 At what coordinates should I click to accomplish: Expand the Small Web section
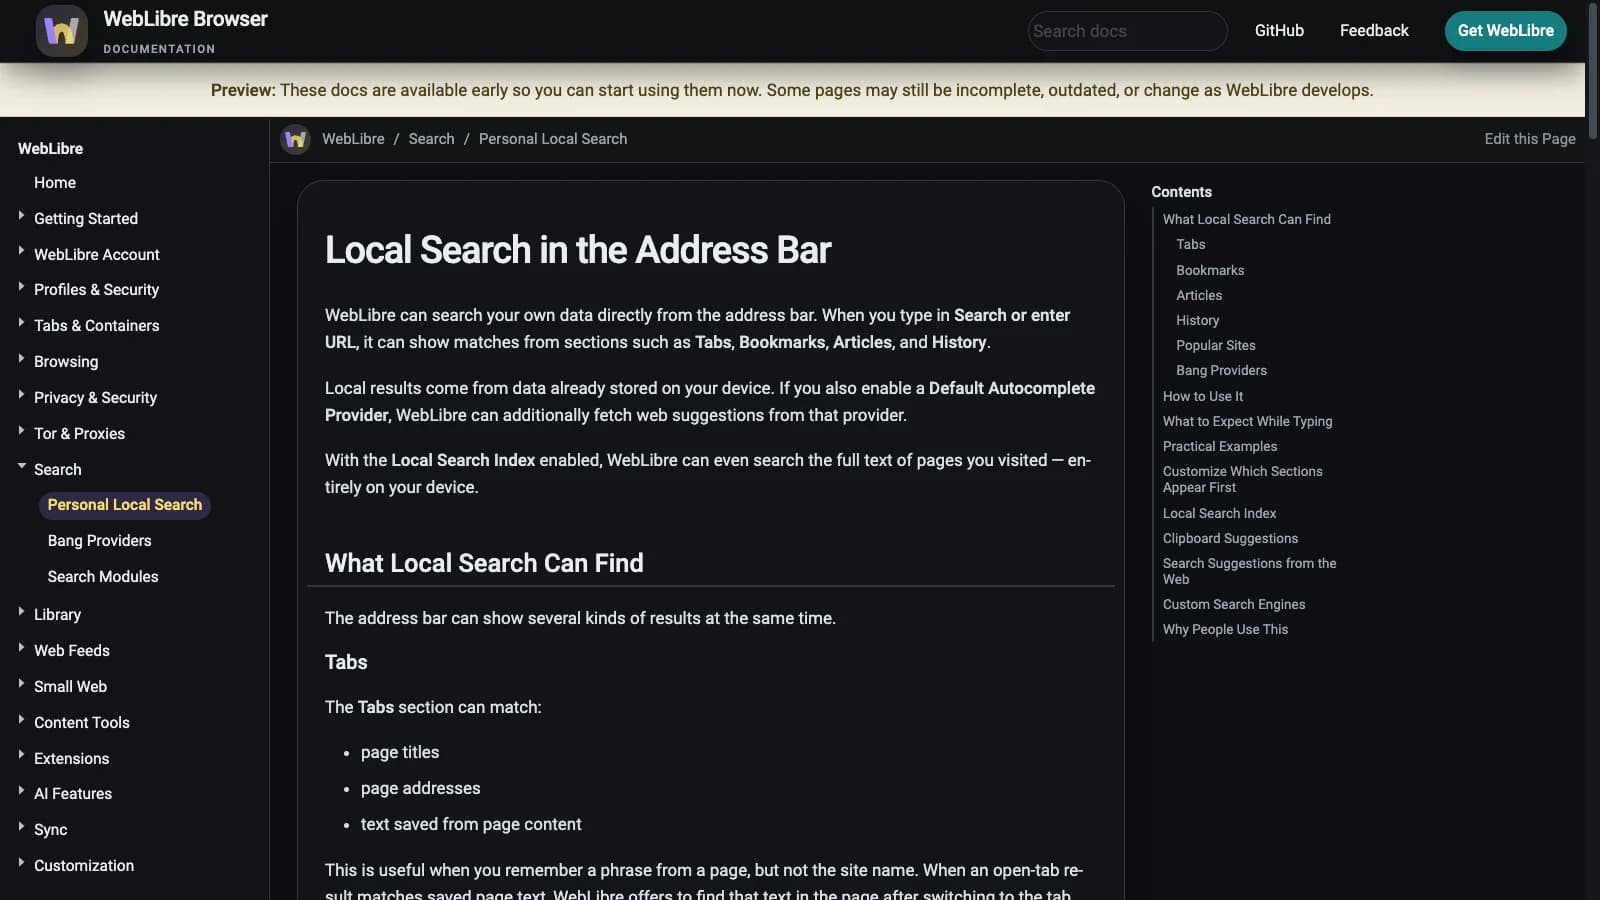(21, 684)
